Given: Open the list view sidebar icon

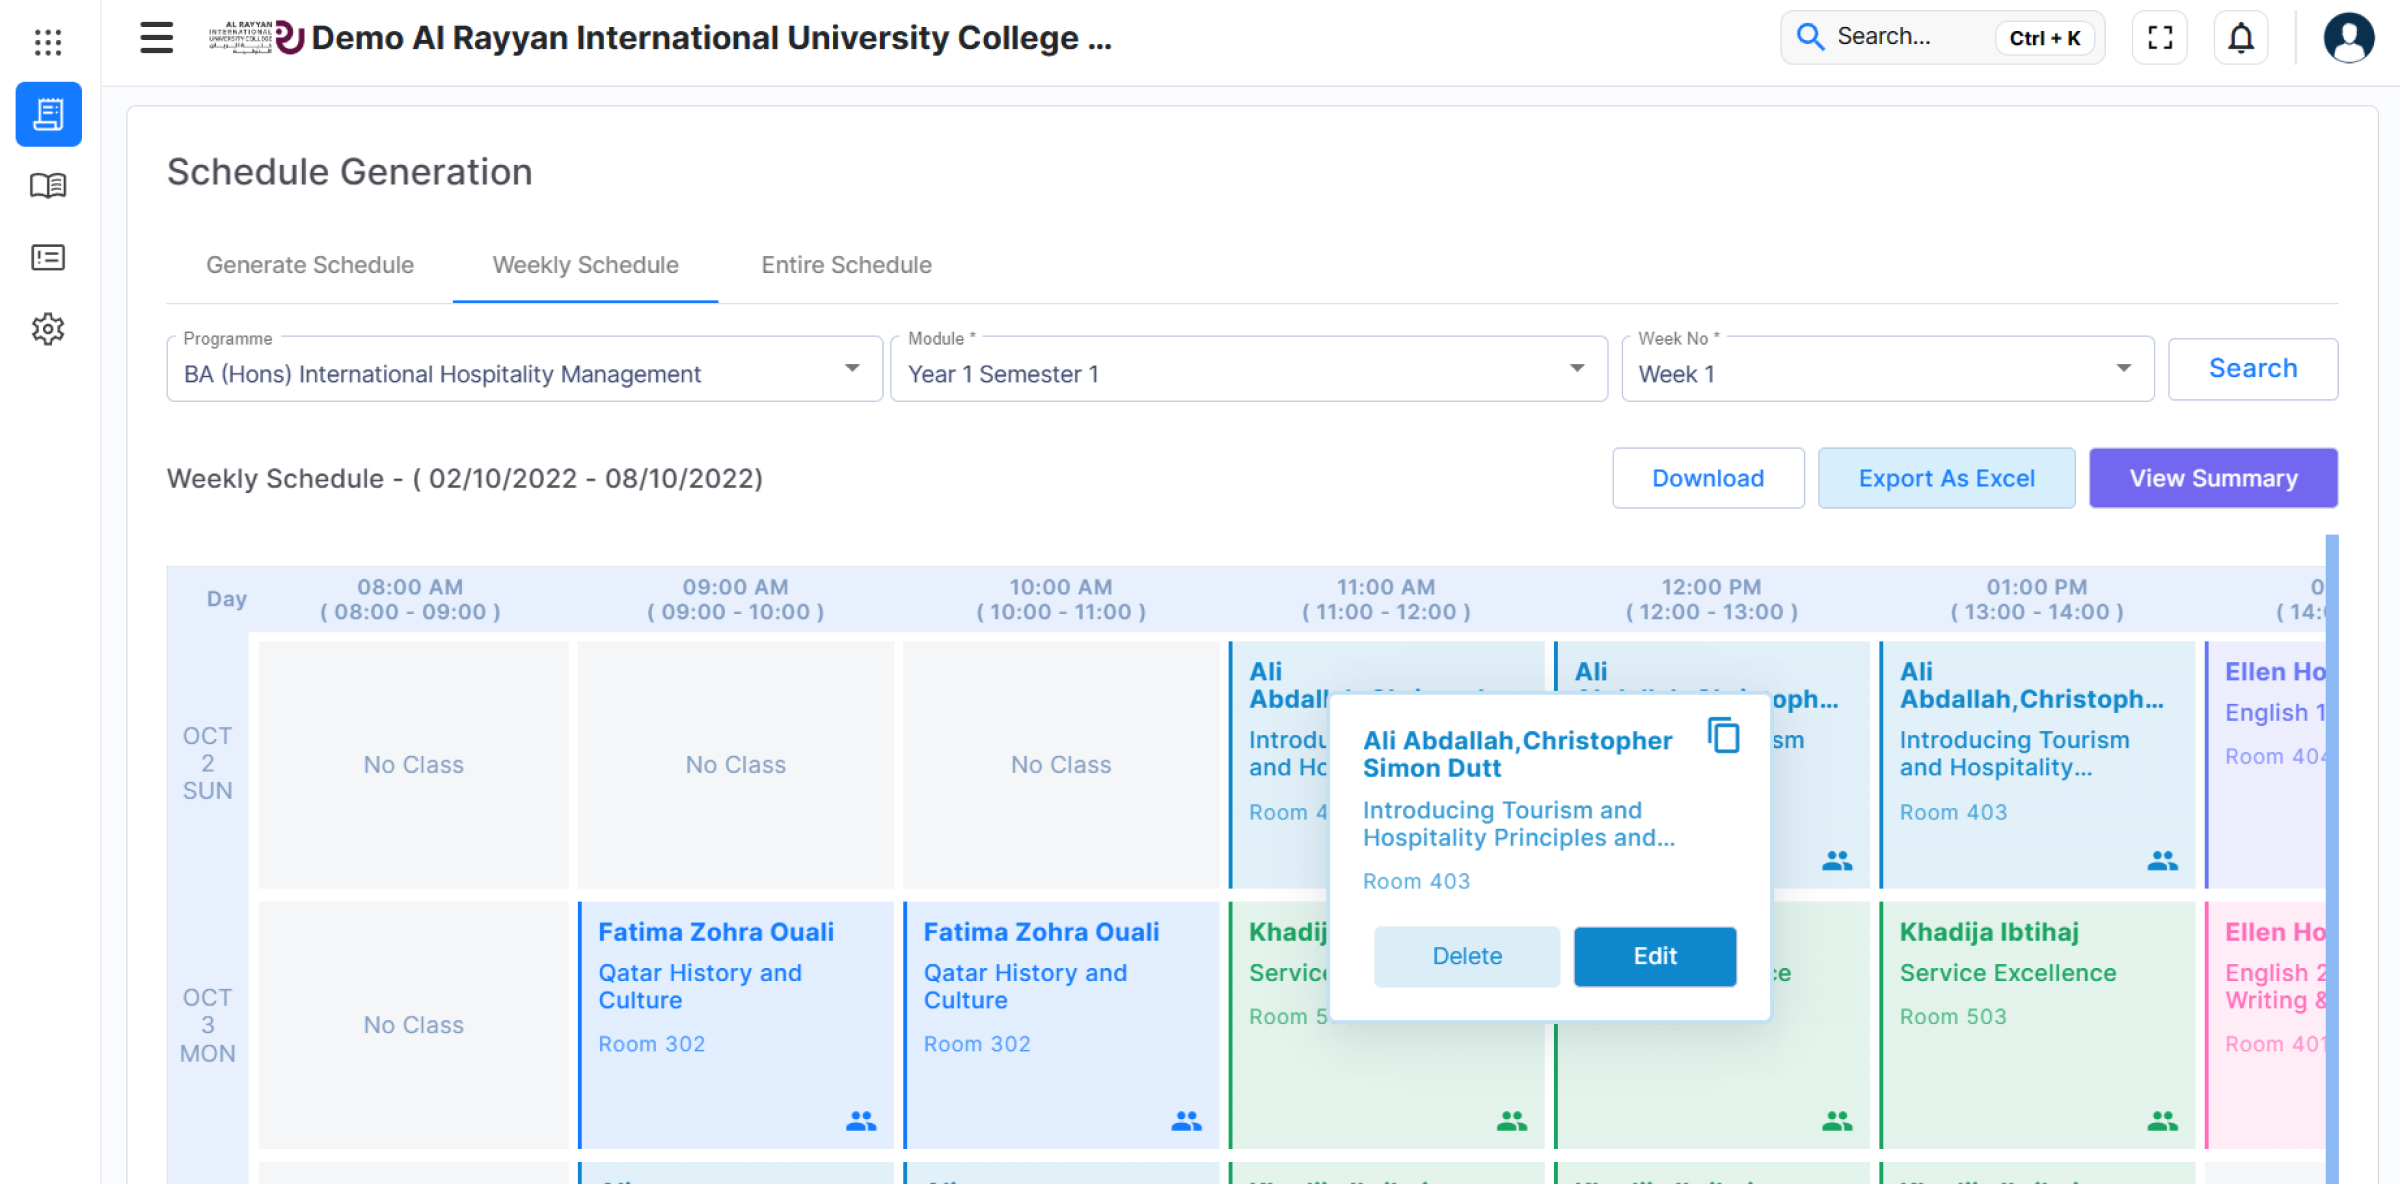Looking at the screenshot, I should 48,258.
